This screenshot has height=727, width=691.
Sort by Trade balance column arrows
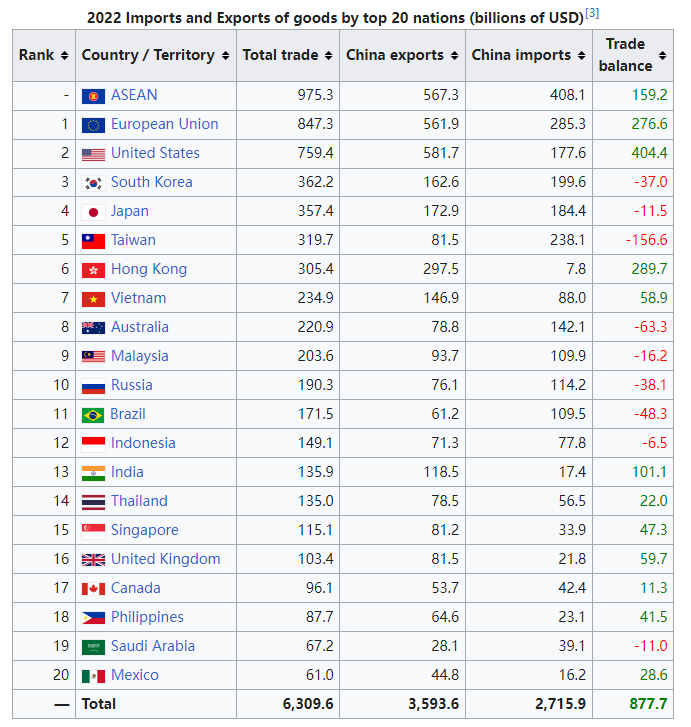click(x=662, y=56)
